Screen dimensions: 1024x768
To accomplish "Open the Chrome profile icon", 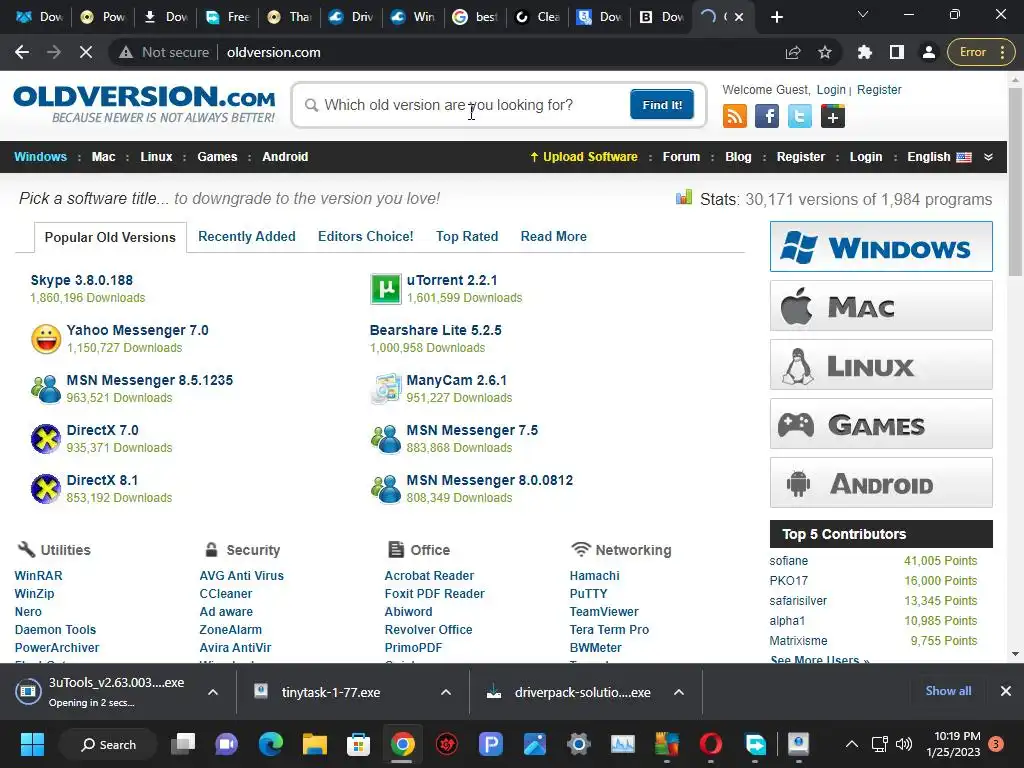I will [929, 52].
